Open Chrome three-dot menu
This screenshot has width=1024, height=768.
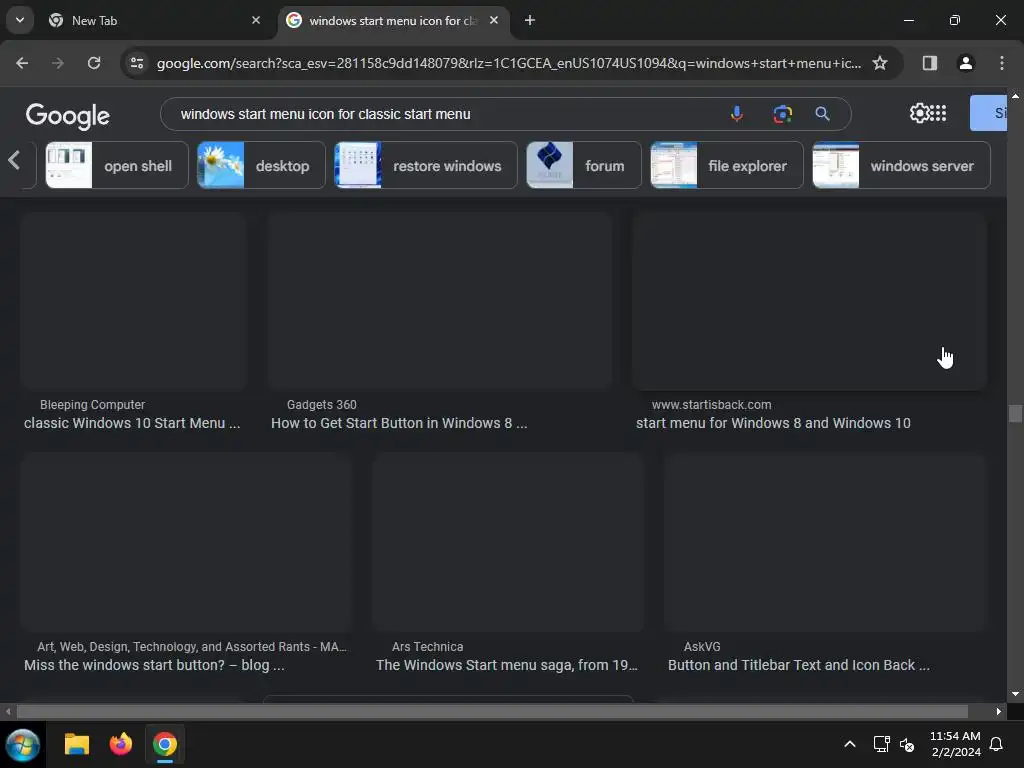coord(1002,63)
